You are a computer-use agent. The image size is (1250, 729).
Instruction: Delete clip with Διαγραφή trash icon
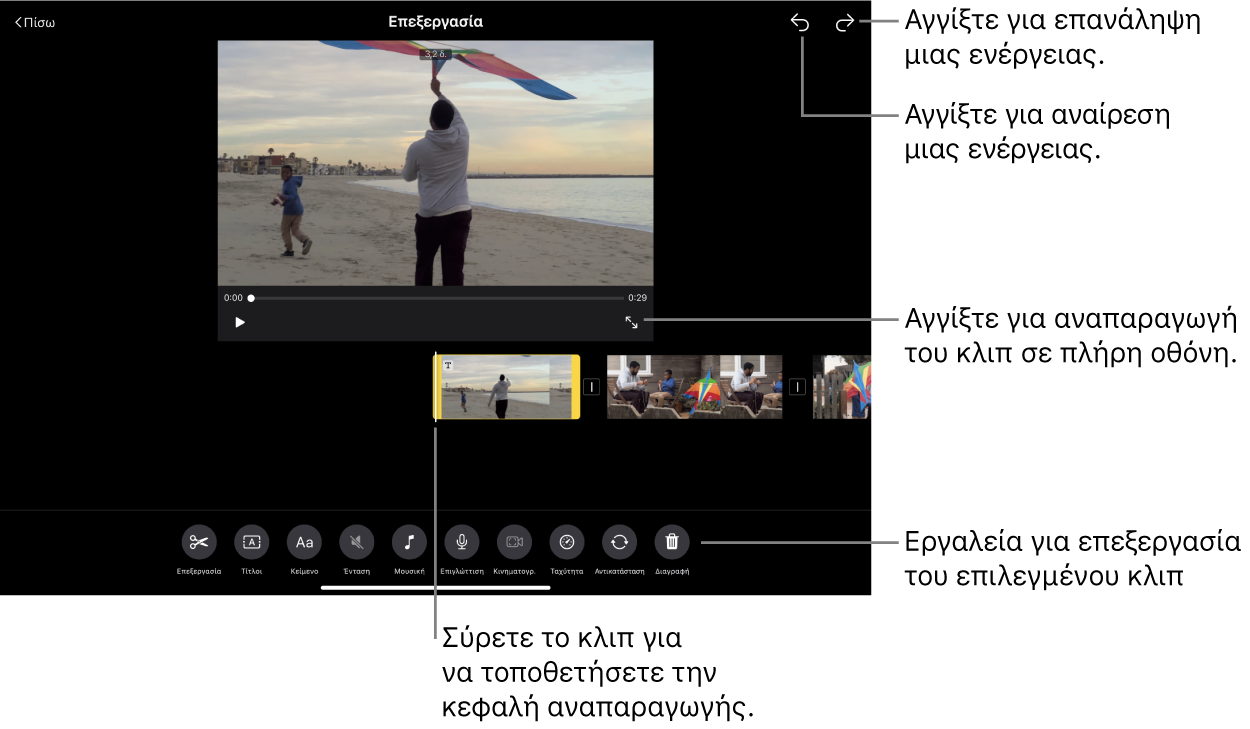tap(672, 542)
